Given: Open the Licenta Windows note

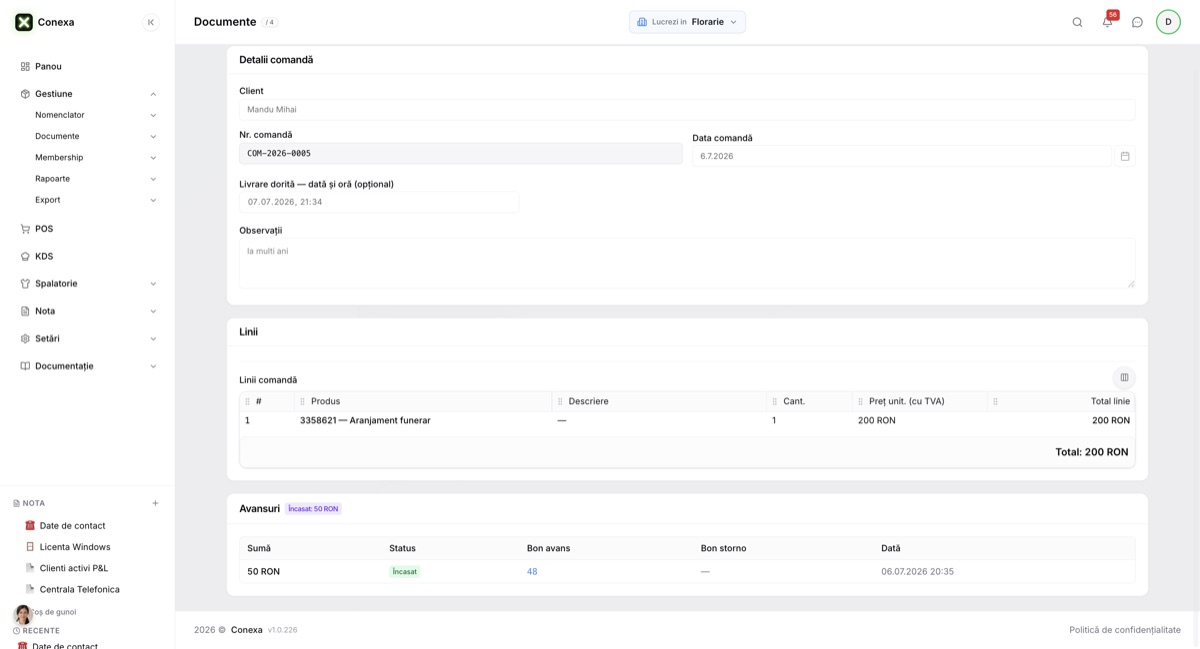Looking at the screenshot, I should (x=75, y=547).
